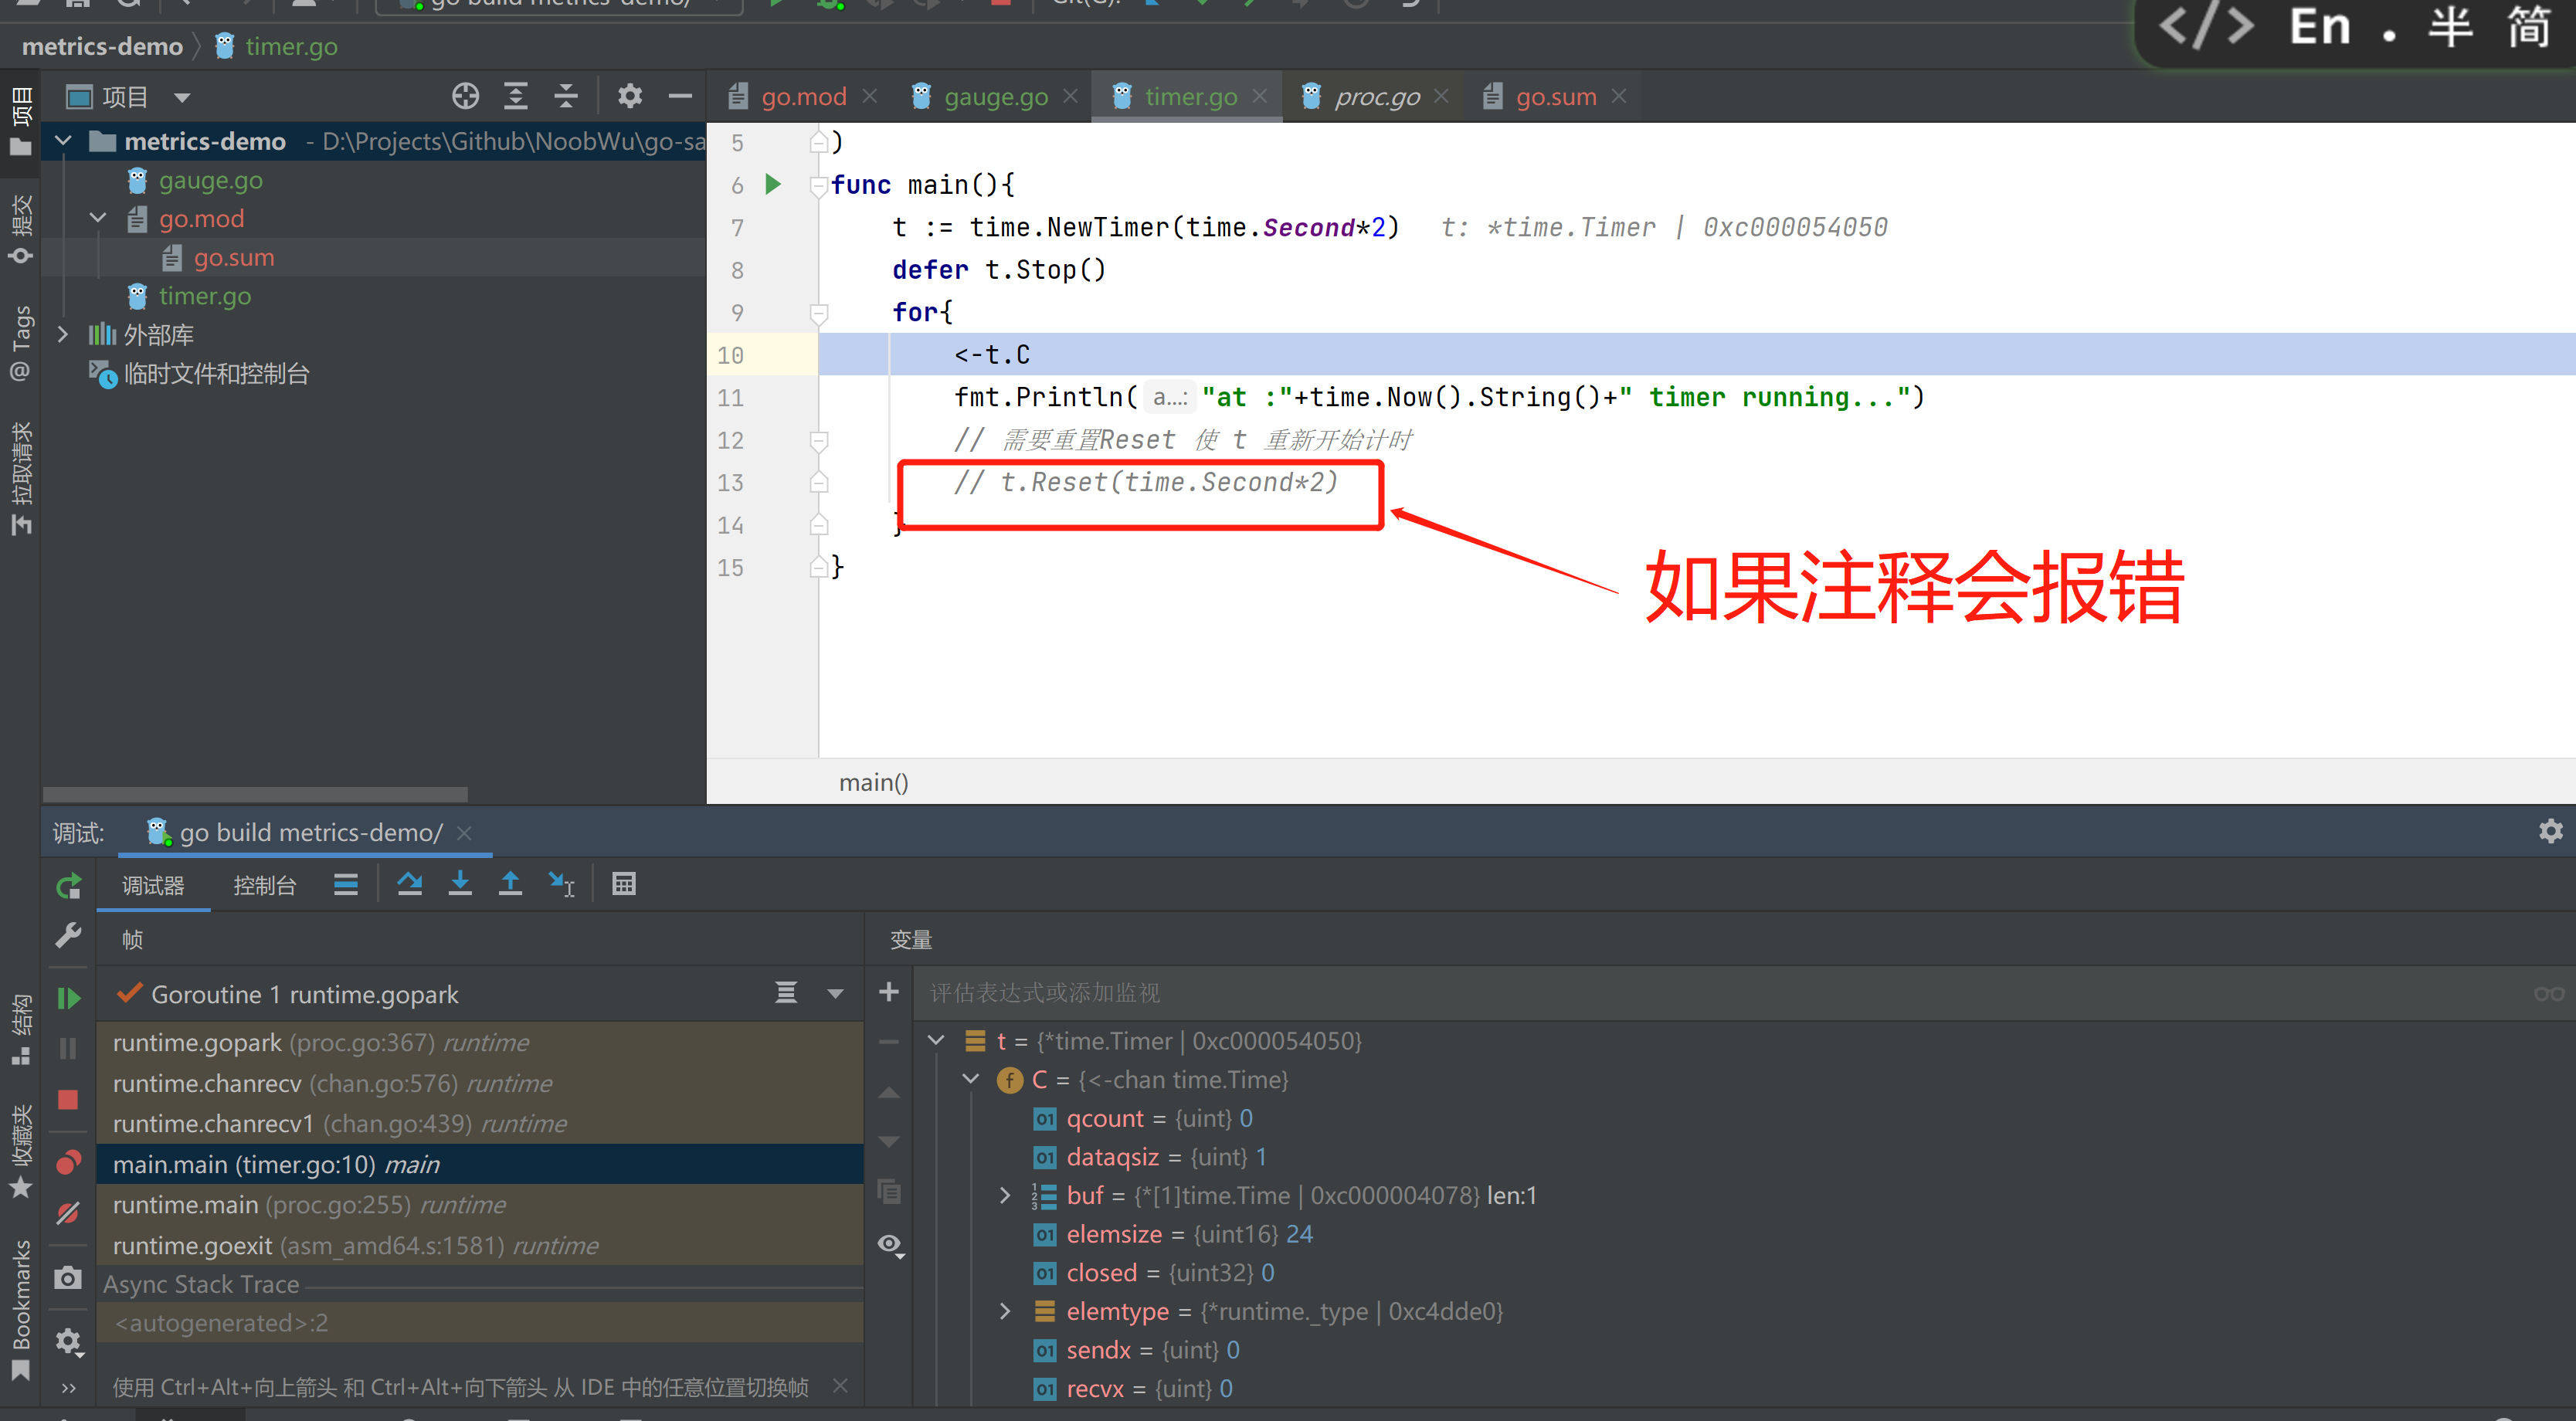
Task: Select frame main.main timer.go:10
Action: (480, 1164)
